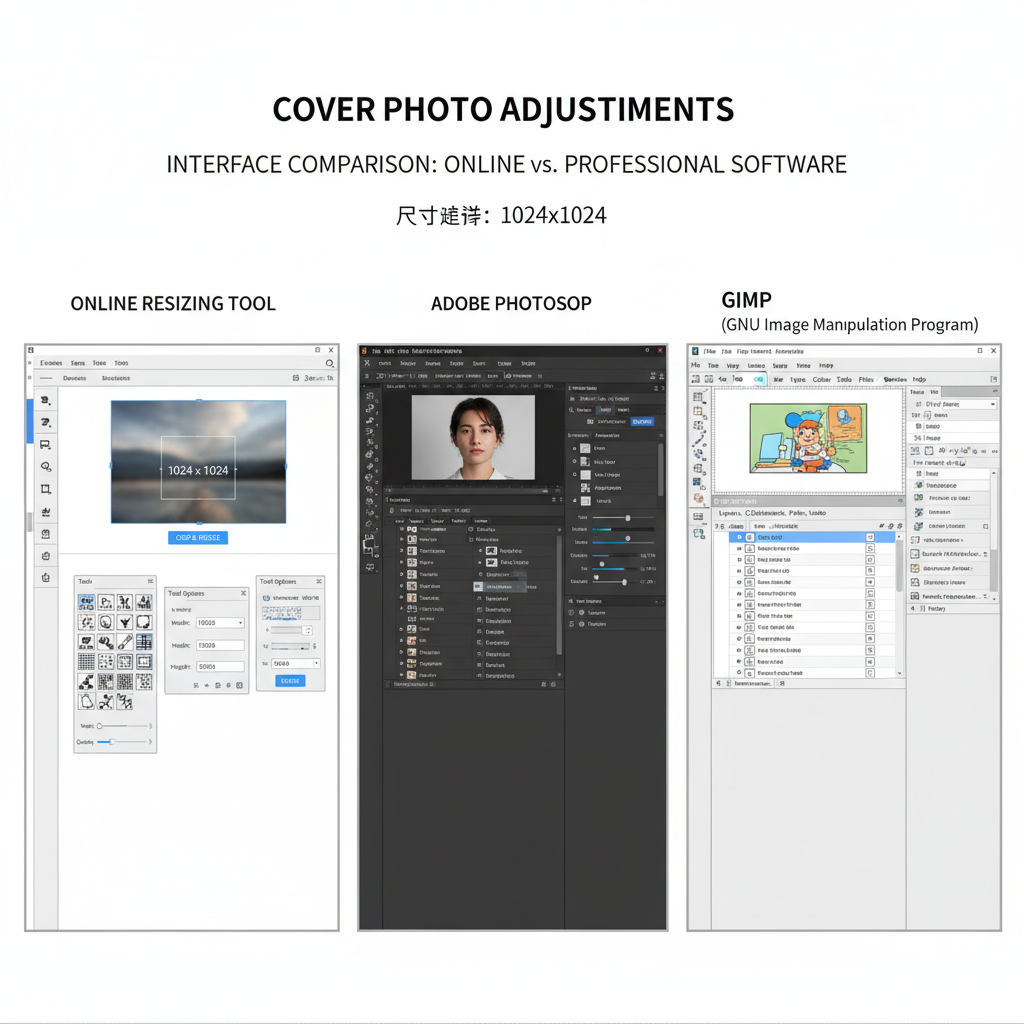The height and width of the screenshot is (1024, 1024).
Task: Photoshop: select lowest tool icon in left toolbar
Action: pyautogui.click(x=370, y=568)
